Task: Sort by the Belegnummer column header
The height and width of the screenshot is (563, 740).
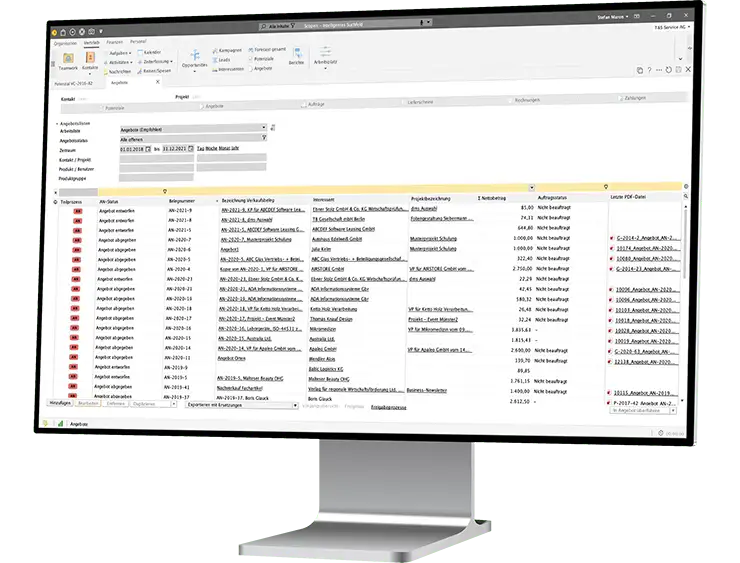Action: click(181, 201)
